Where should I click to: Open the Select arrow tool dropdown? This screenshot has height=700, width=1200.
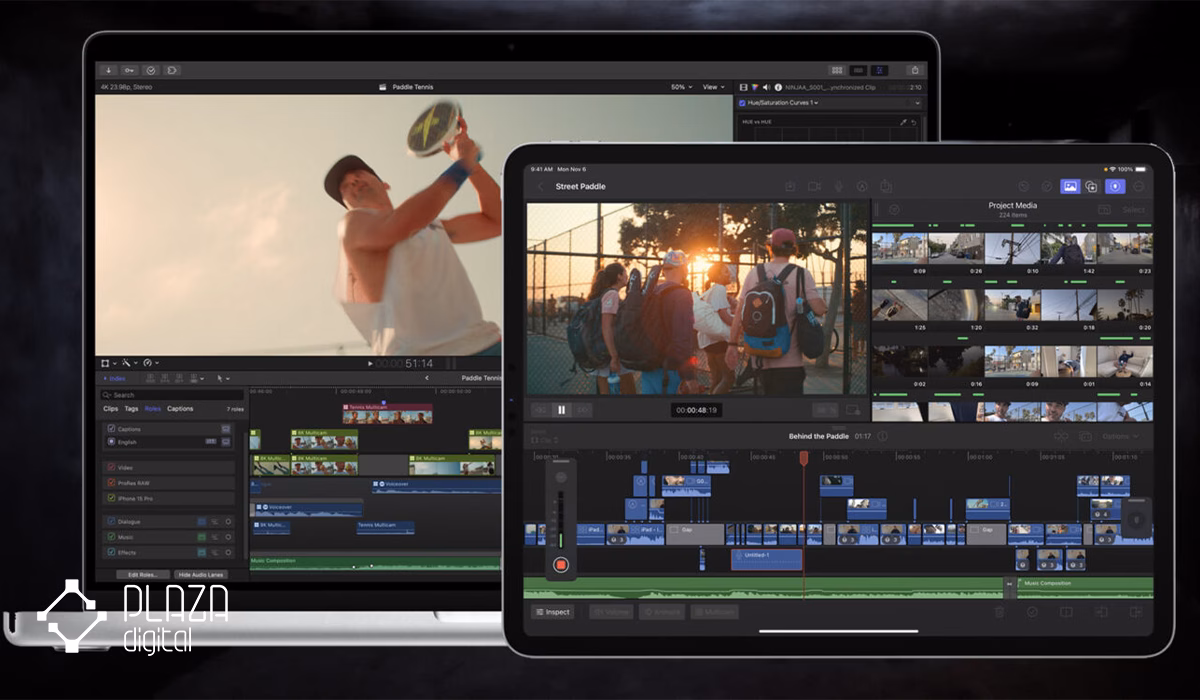(222, 378)
